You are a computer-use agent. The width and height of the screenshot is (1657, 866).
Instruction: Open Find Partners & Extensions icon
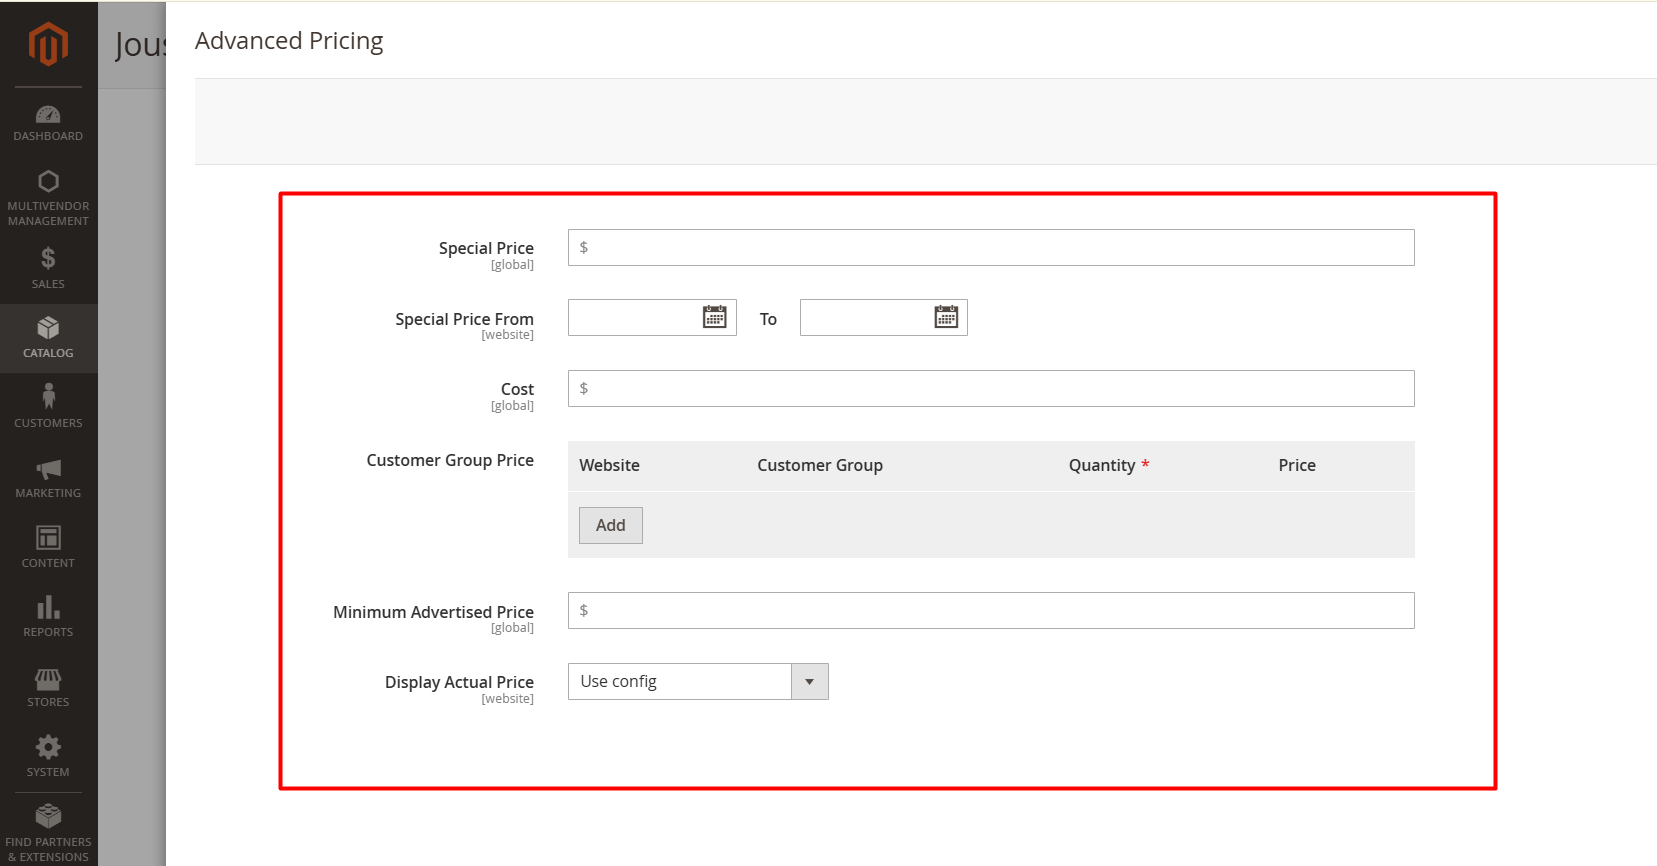[48, 816]
